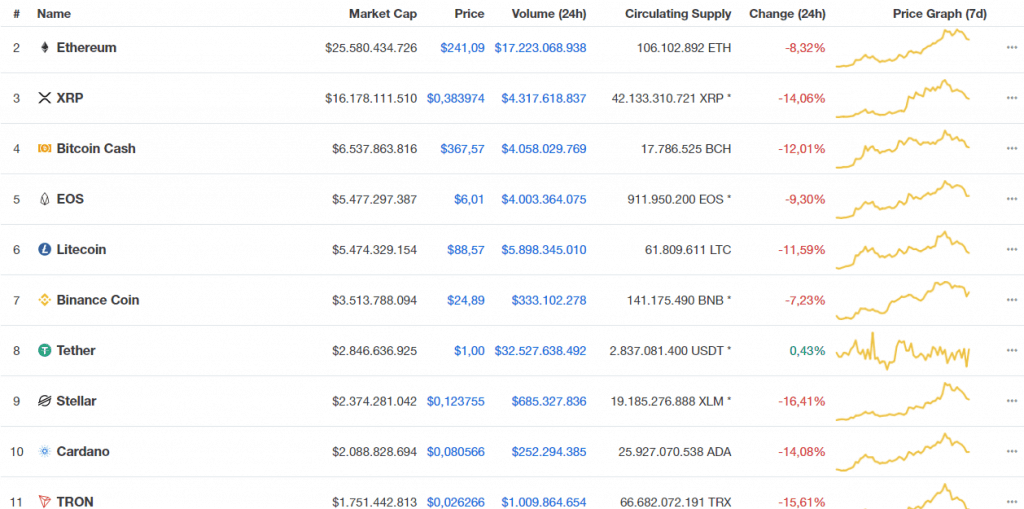Viewport: 1024px width, 509px height.
Task: Click the Bitcoin Cash logo icon
Action: (x=44, y=148)
